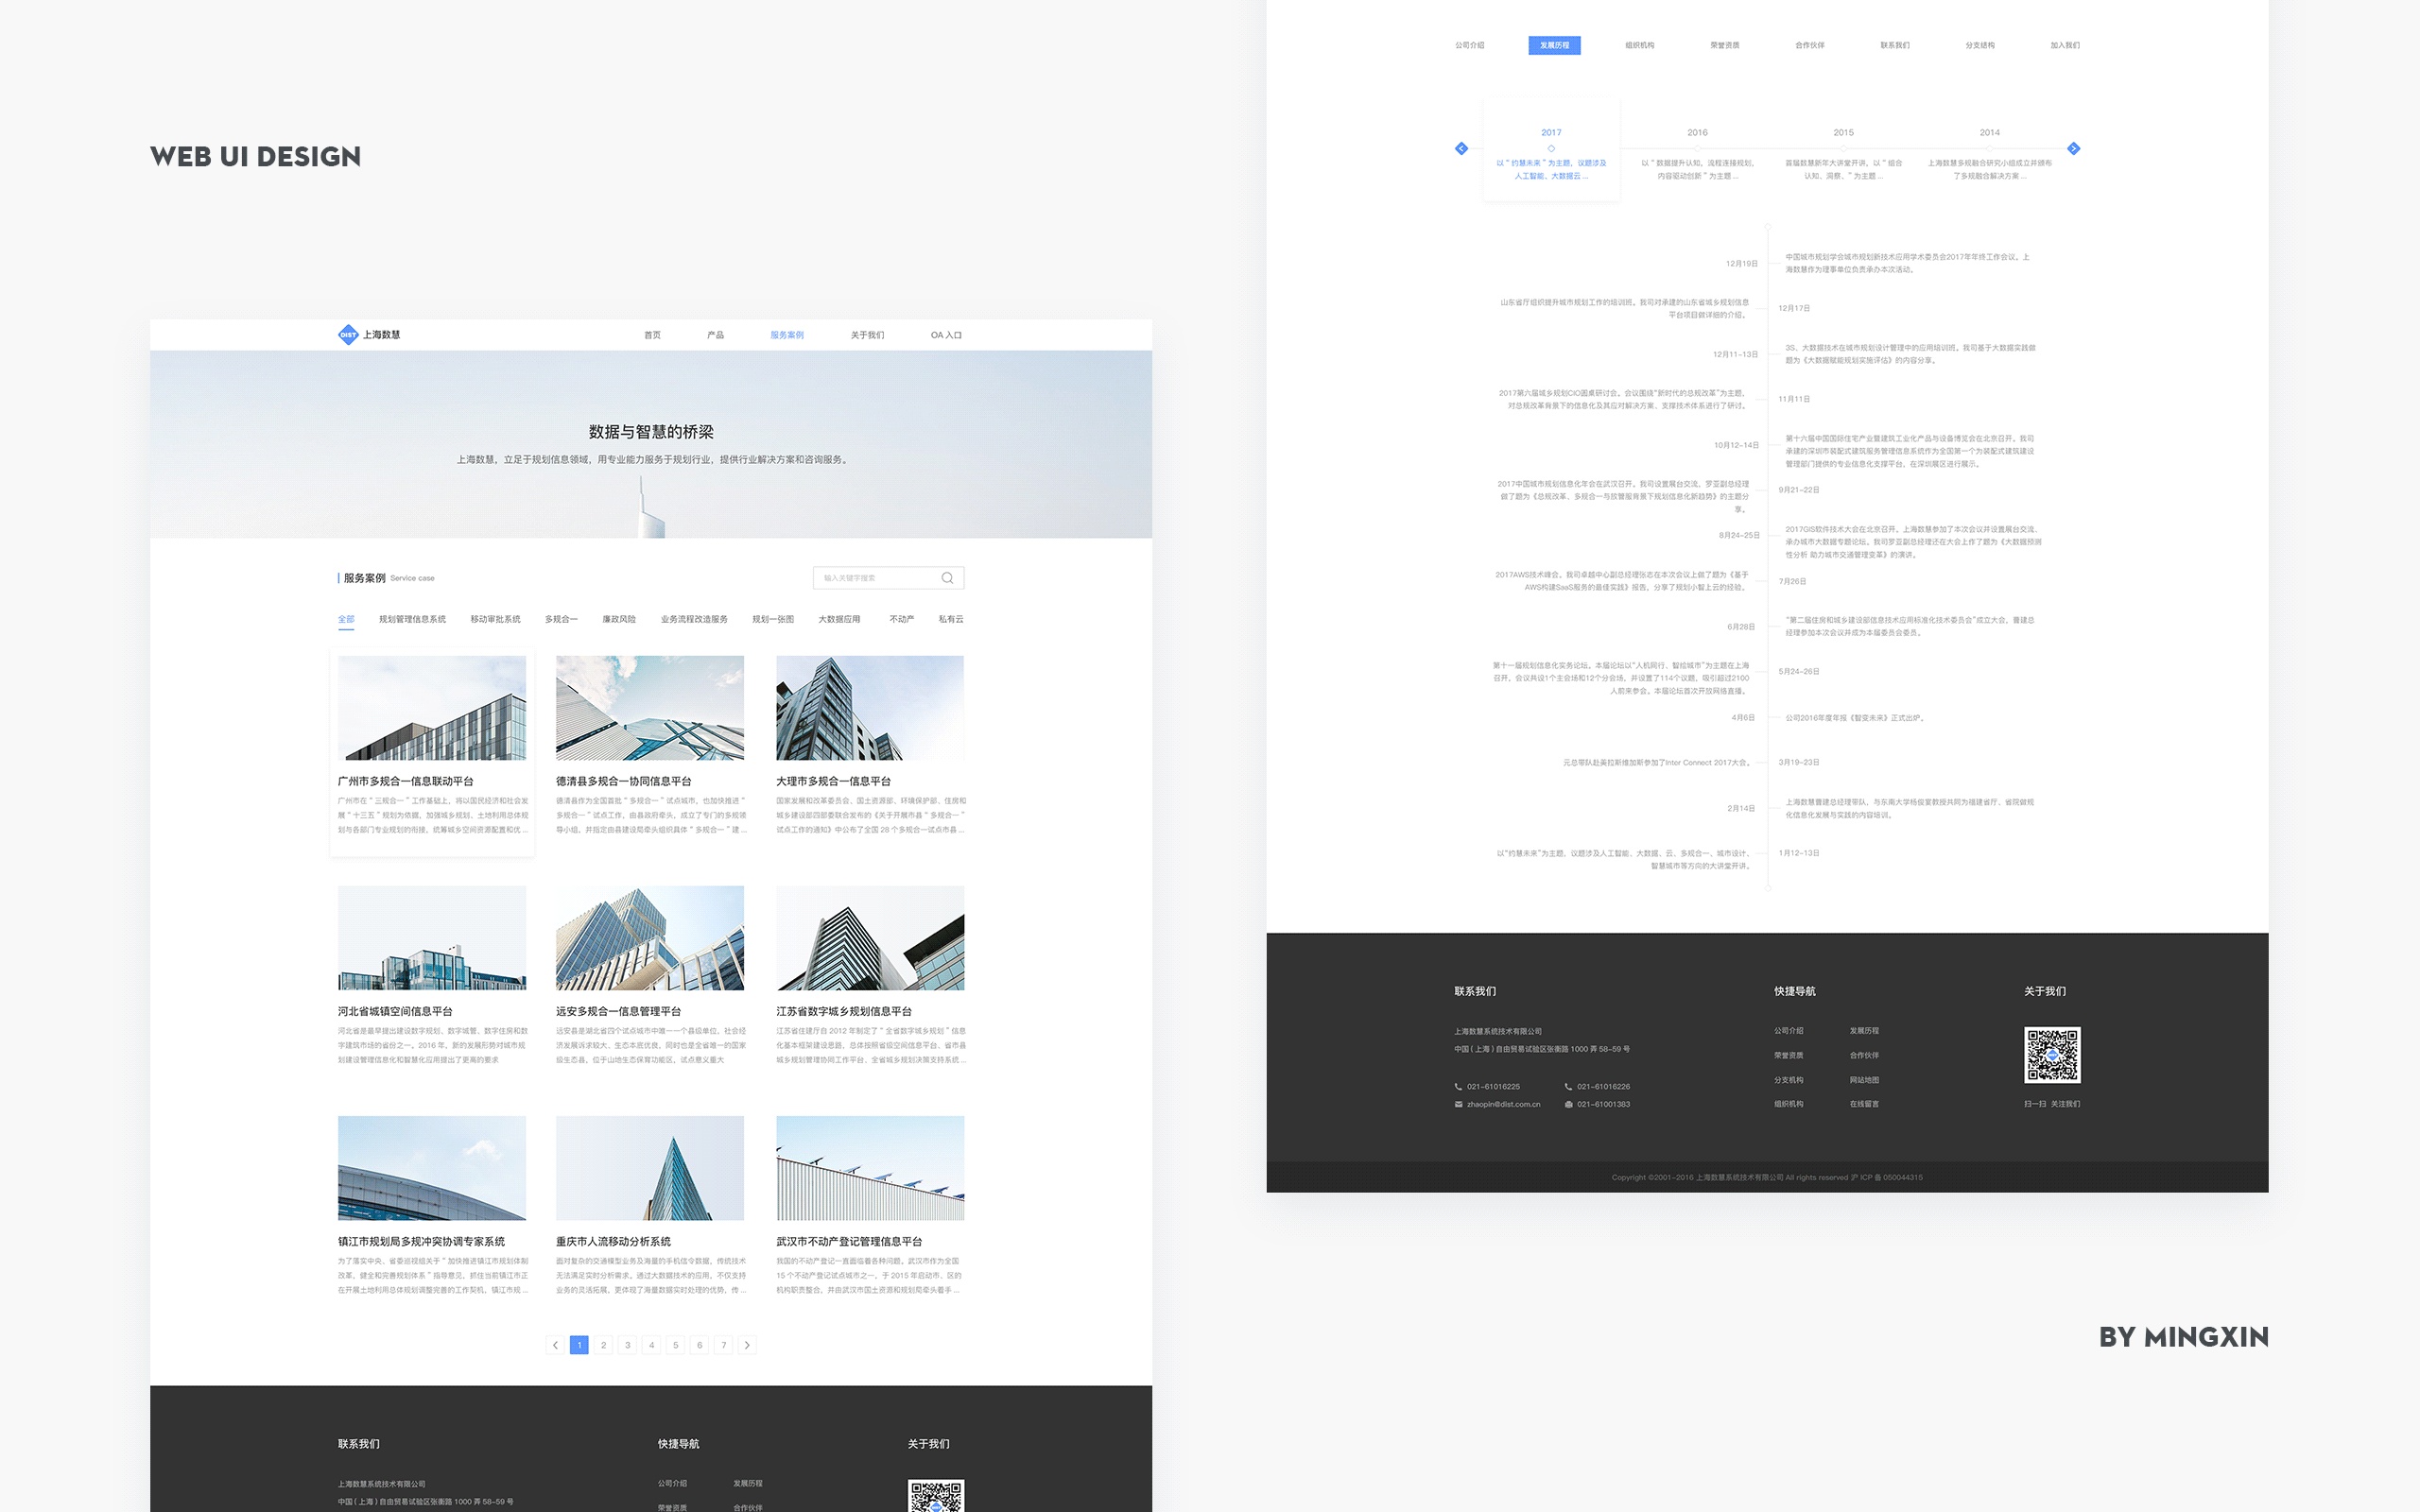Click the email icon beside zhaopin@dist.com.cn

1458,1104
